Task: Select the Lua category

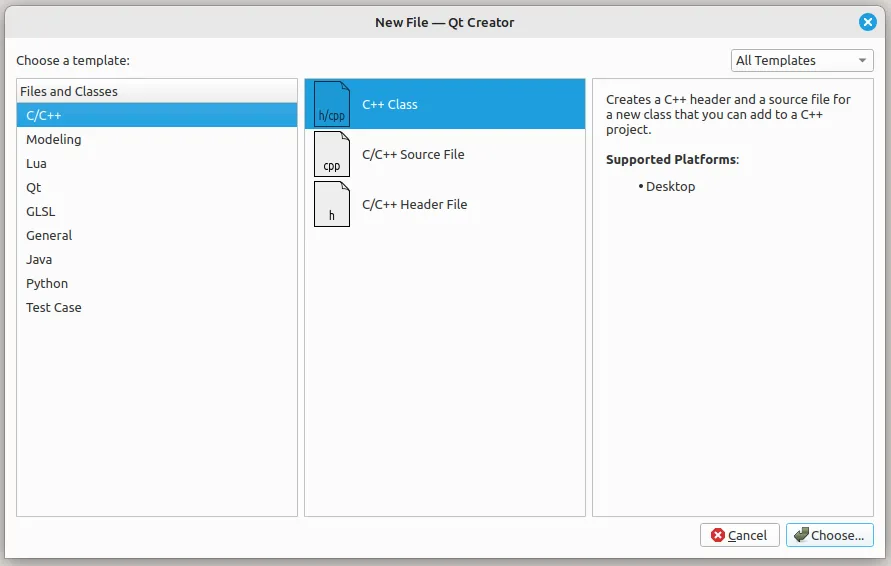Action: pyautogui.click(x=157, y=163)
